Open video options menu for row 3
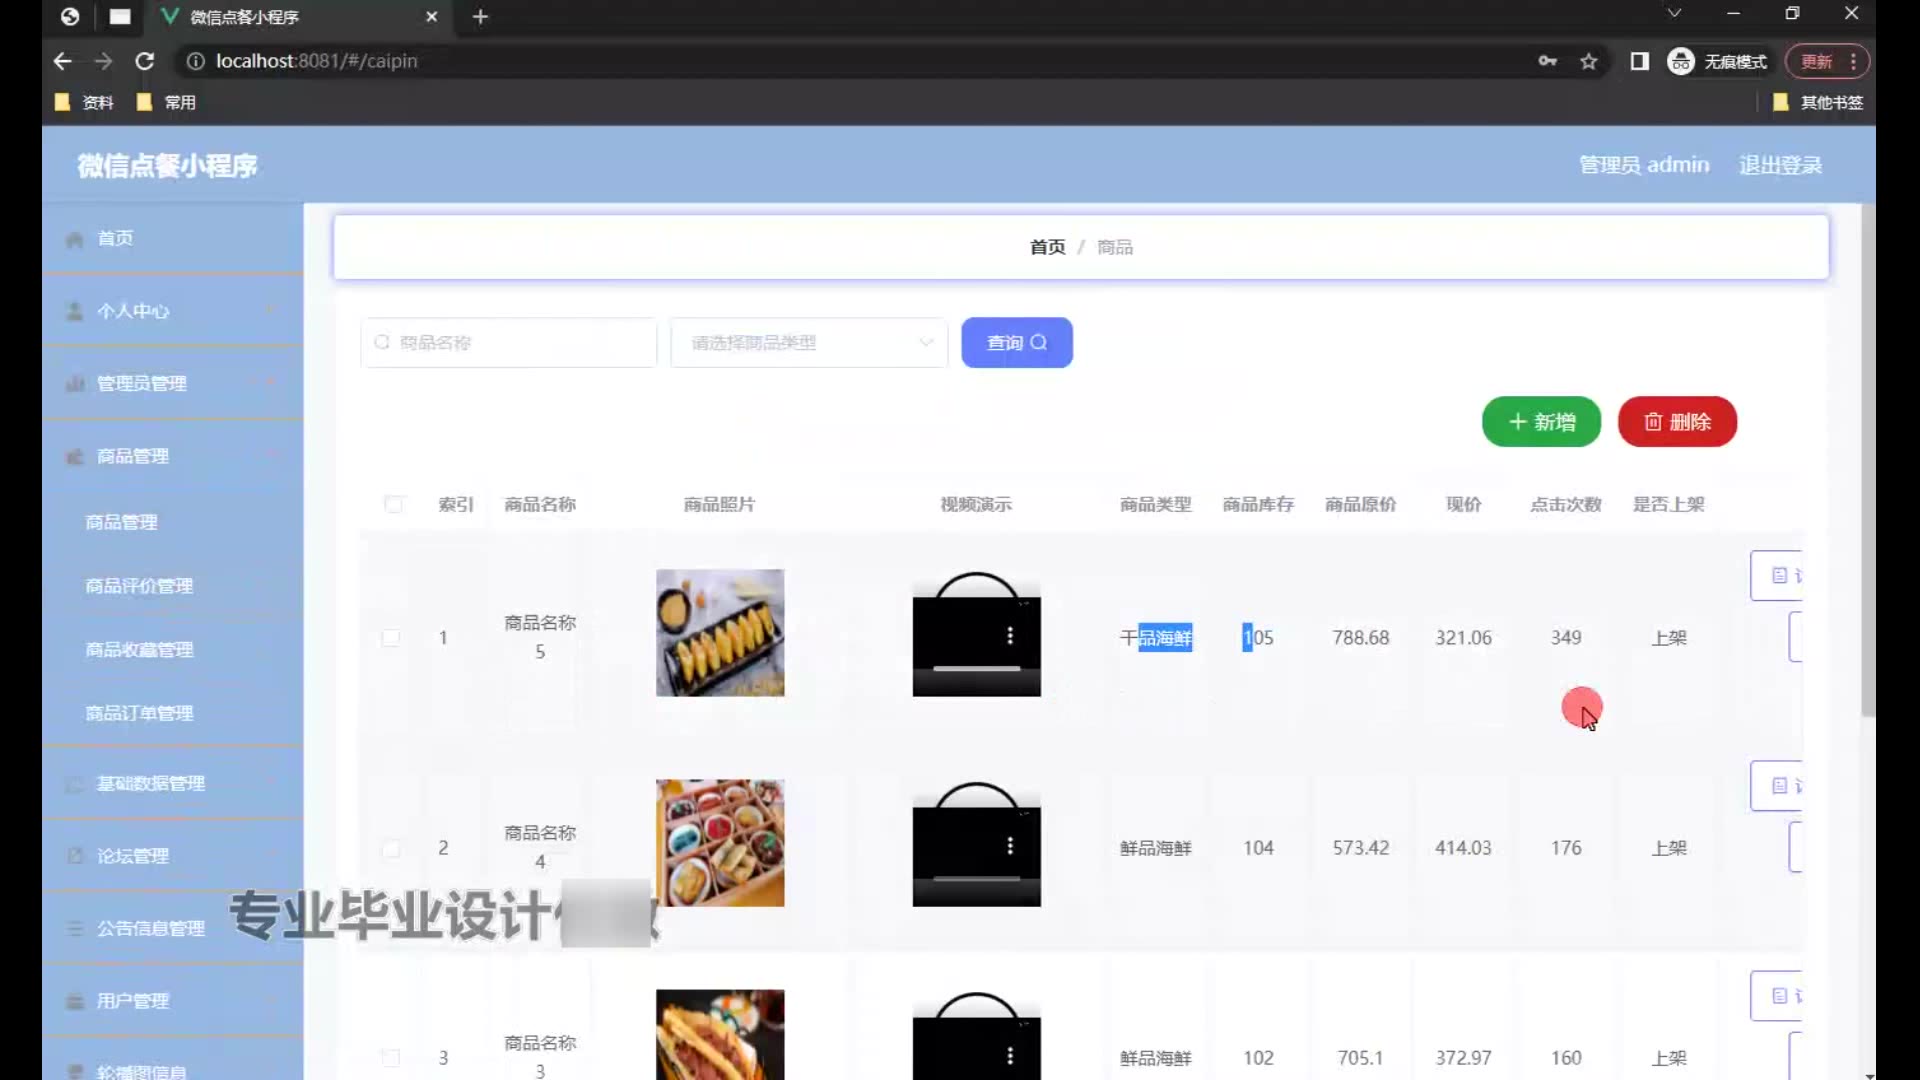This screenshot has width=1920, height=1080. tap(1010, 1056)
